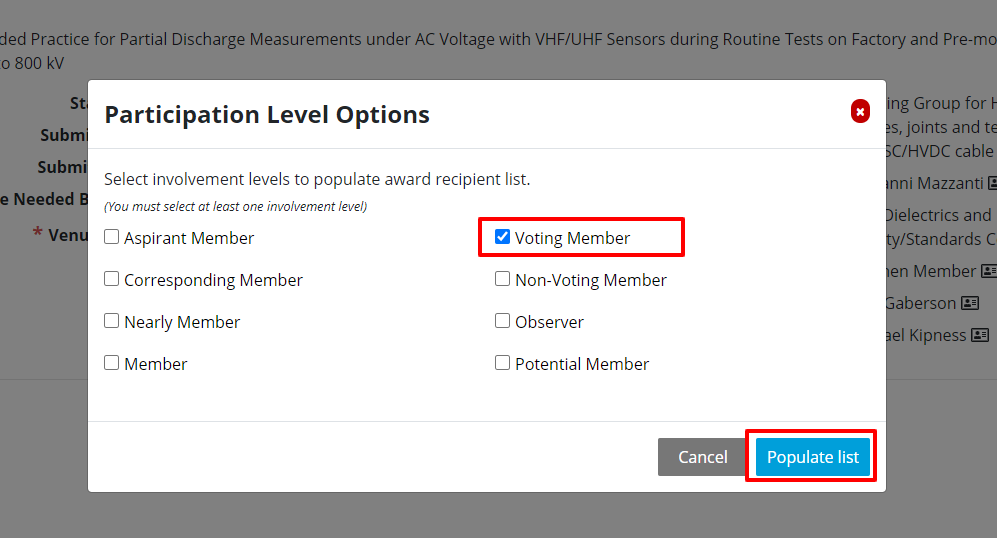
Task: Enable the Corresponding Member option
Action: point(111,279)
